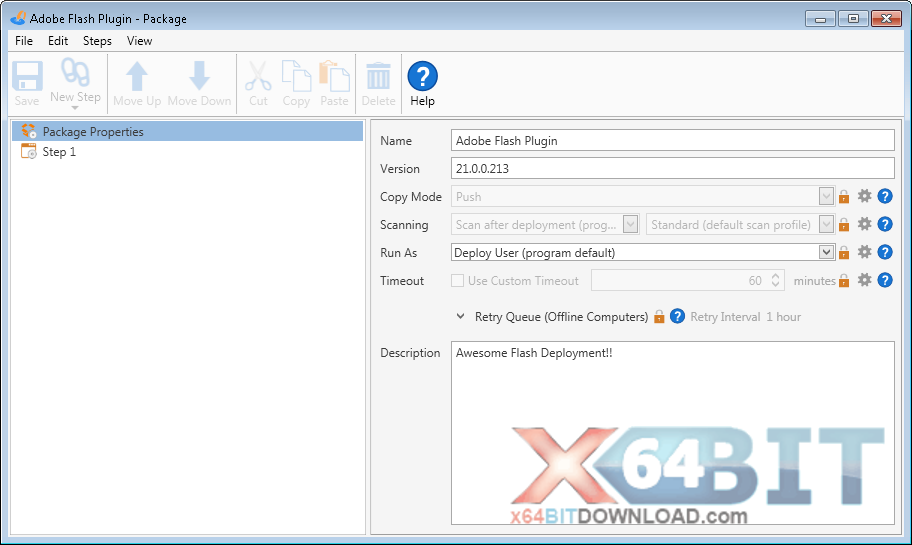Minimize the Adobe Flash Plugin window
The height and width of the screenshot is (545, 912).
[x=820, y=19]
